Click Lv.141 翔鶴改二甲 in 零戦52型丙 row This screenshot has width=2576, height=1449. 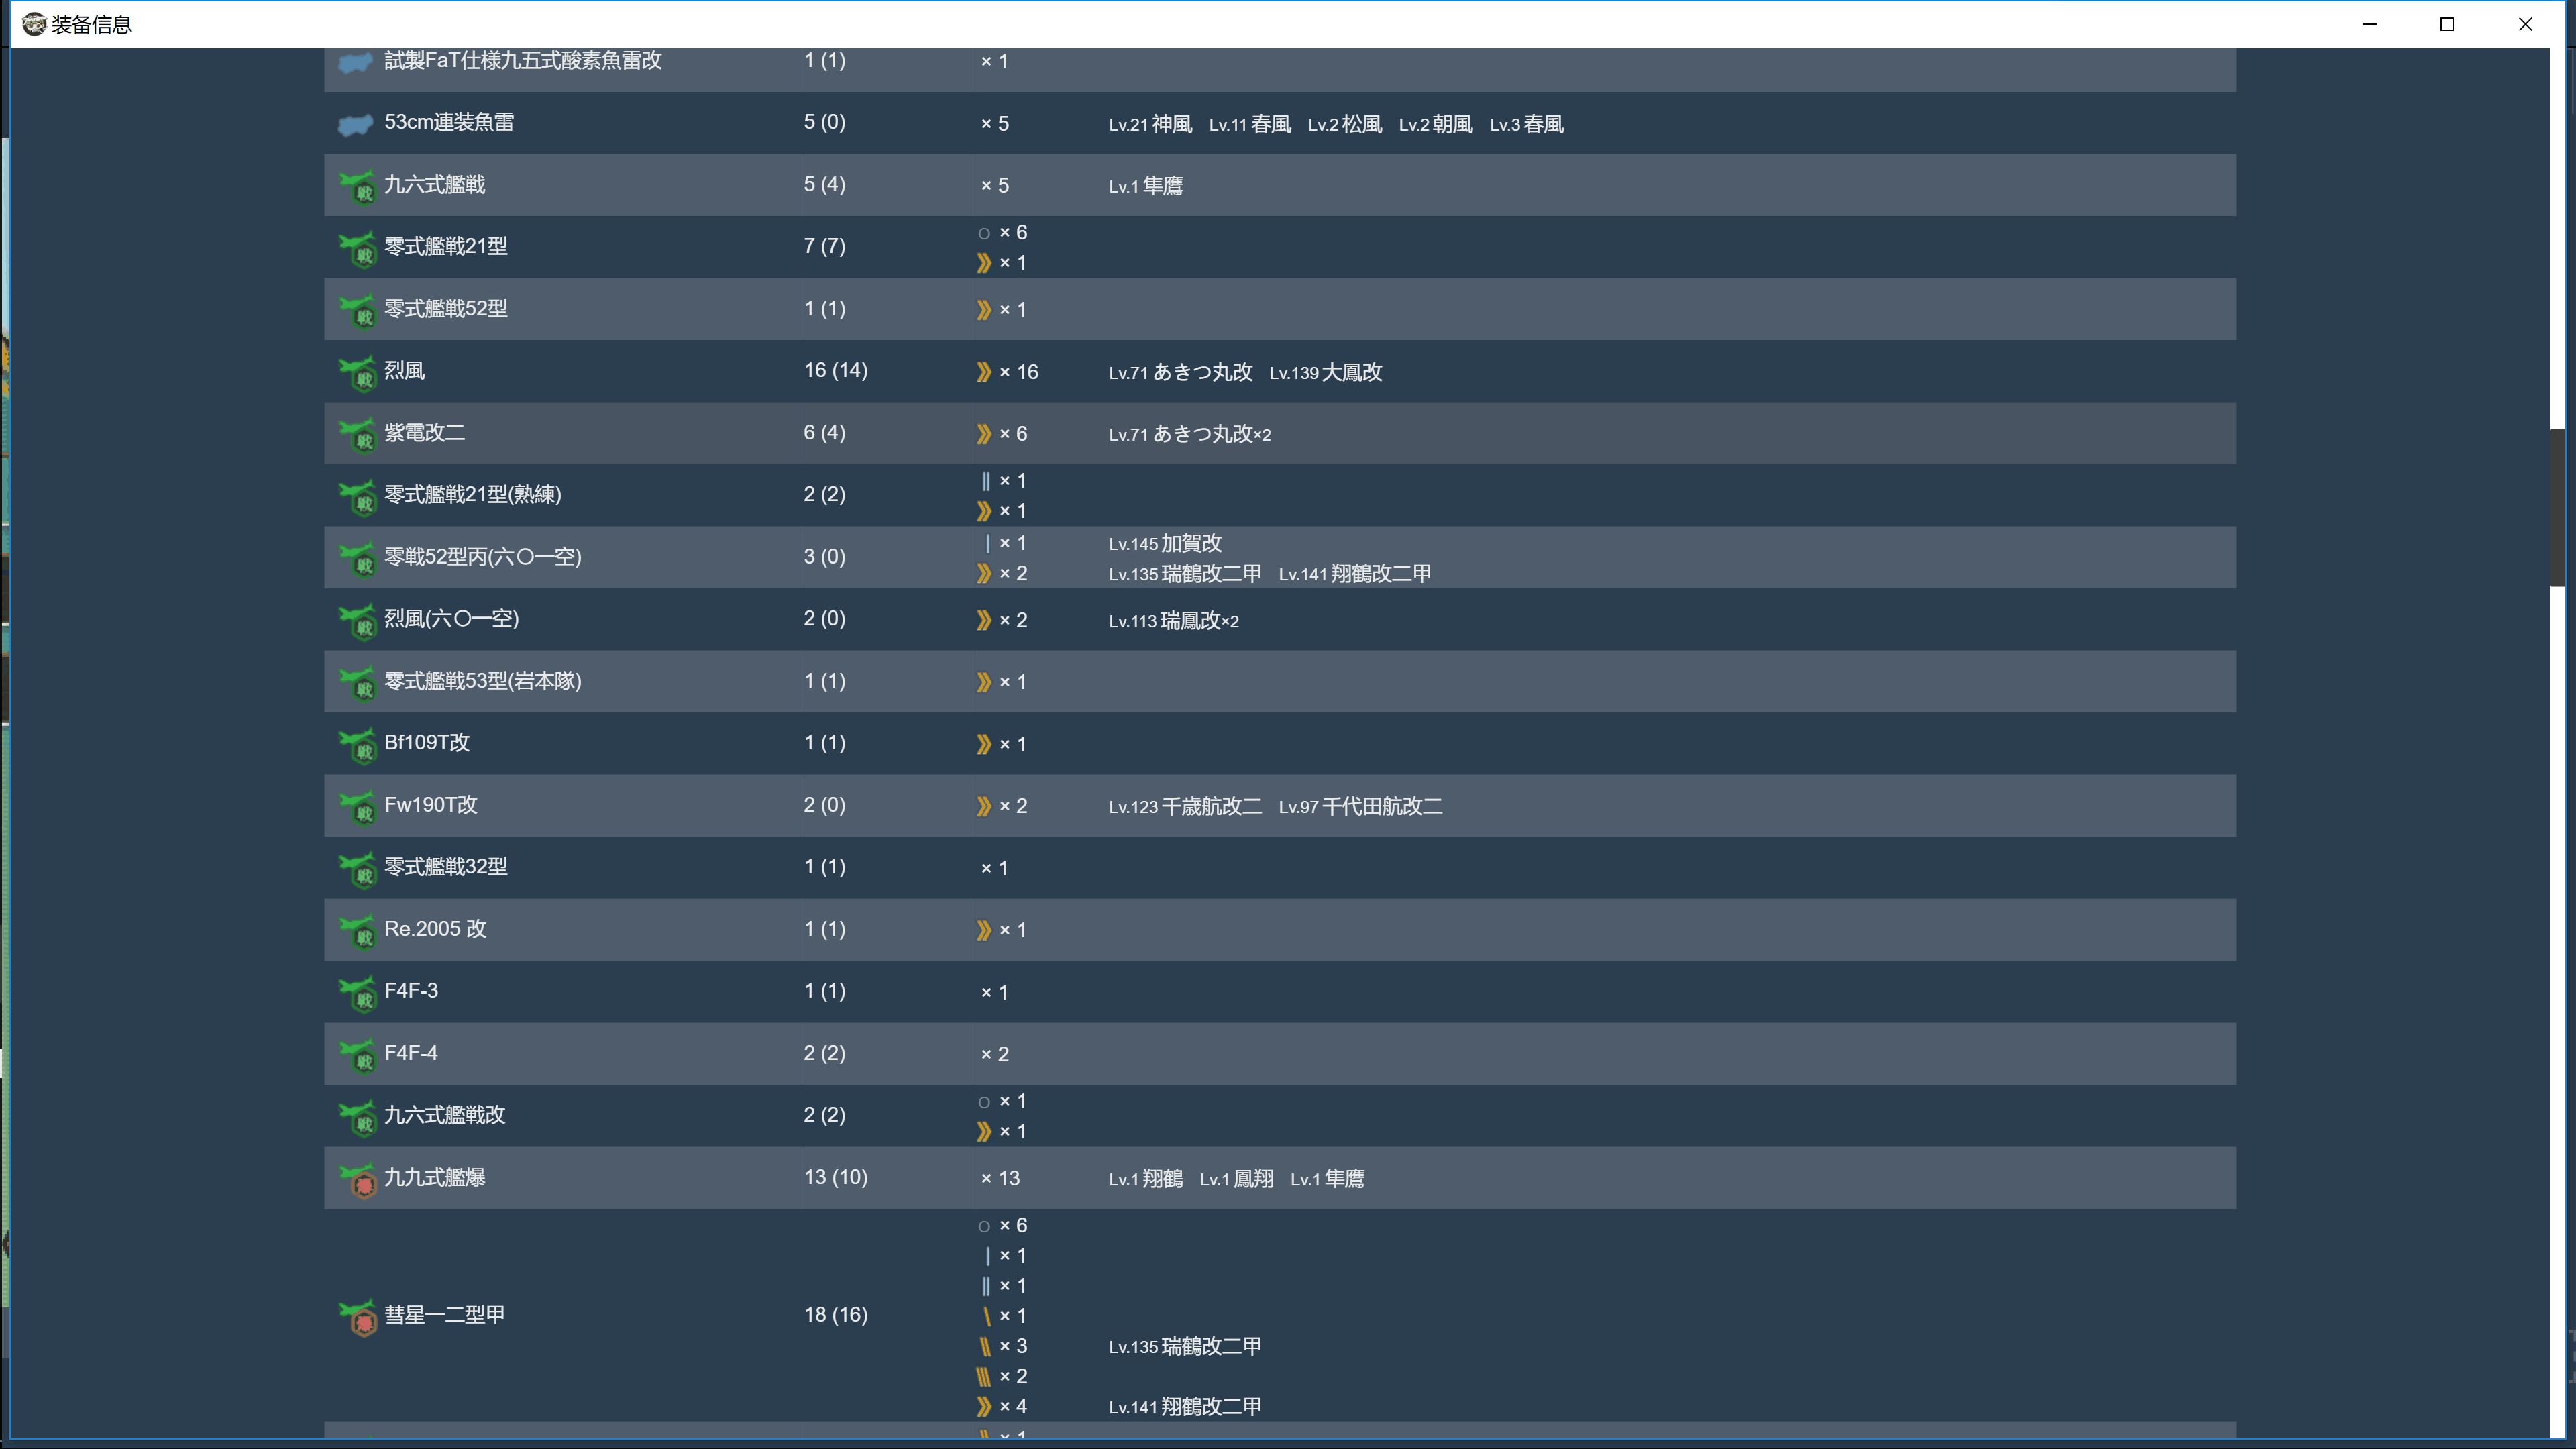pyautogui.click(x=1355, y=573)
